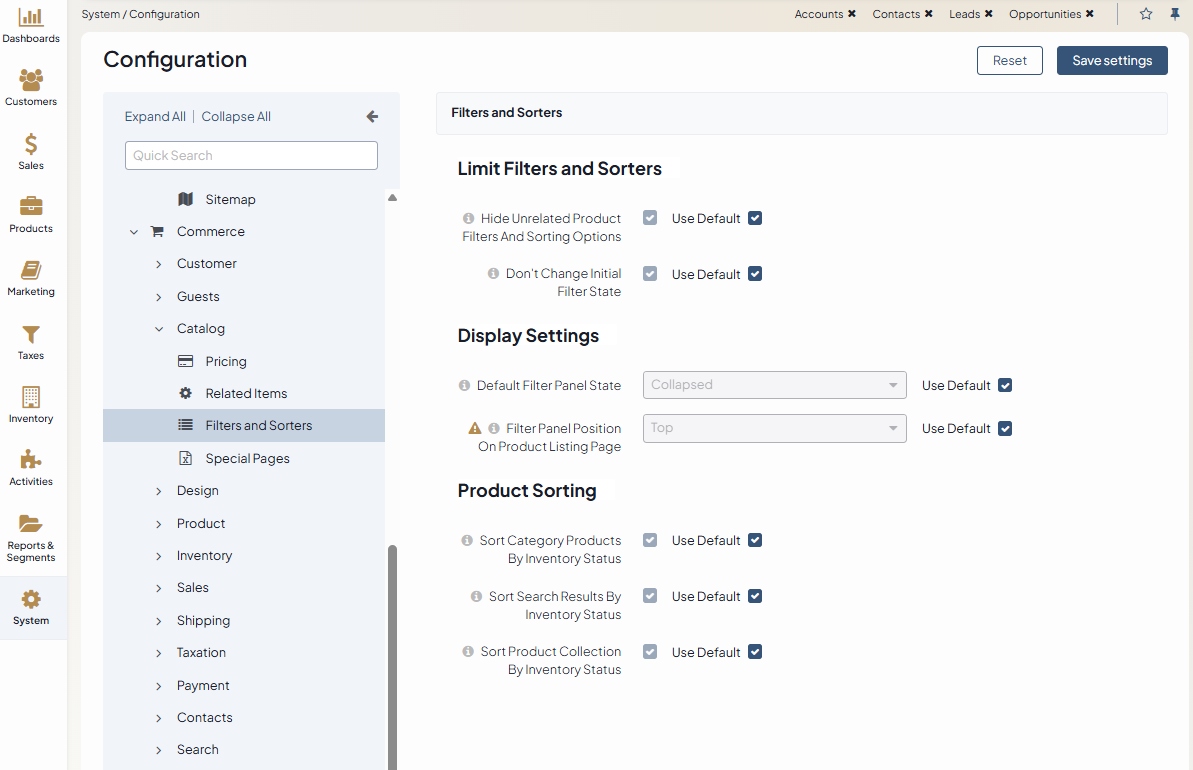Remove the Accounts pinned shortcut
The height and width of the screenshot is (770, 1193).
coord(851,14)
